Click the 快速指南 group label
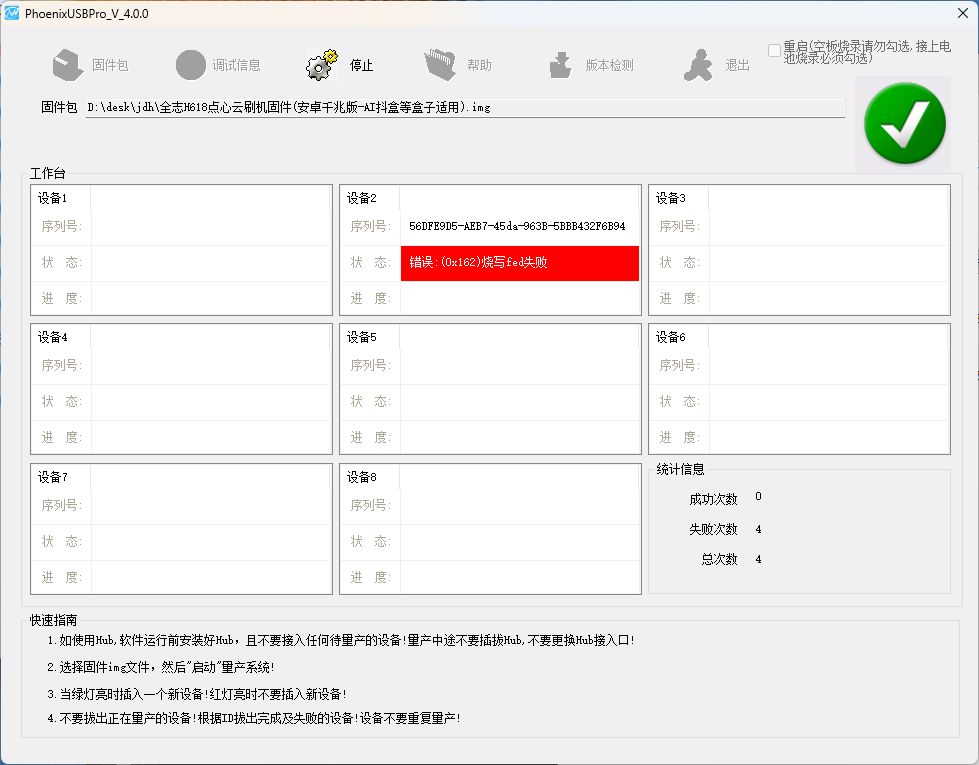This screenshot has width=979, height=765. (x=53, y=620)
